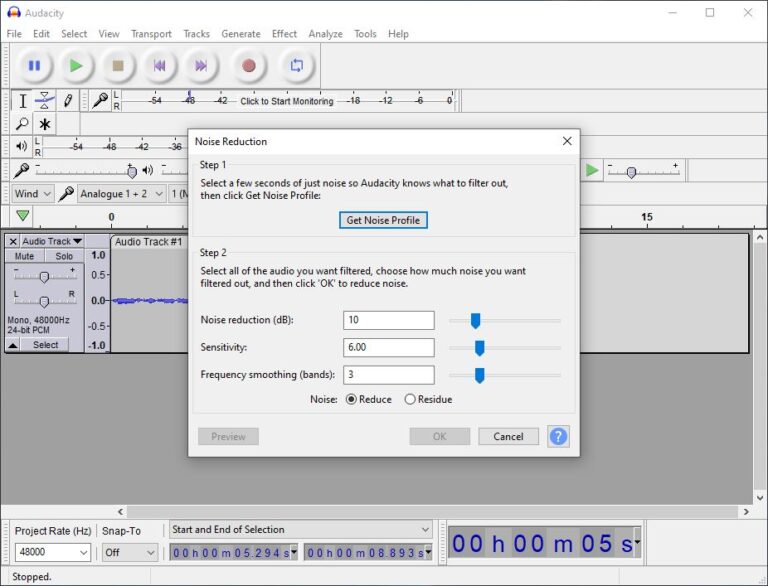Open the Select menu
This screenshot has width=768, height=586.
pos(74,34)
